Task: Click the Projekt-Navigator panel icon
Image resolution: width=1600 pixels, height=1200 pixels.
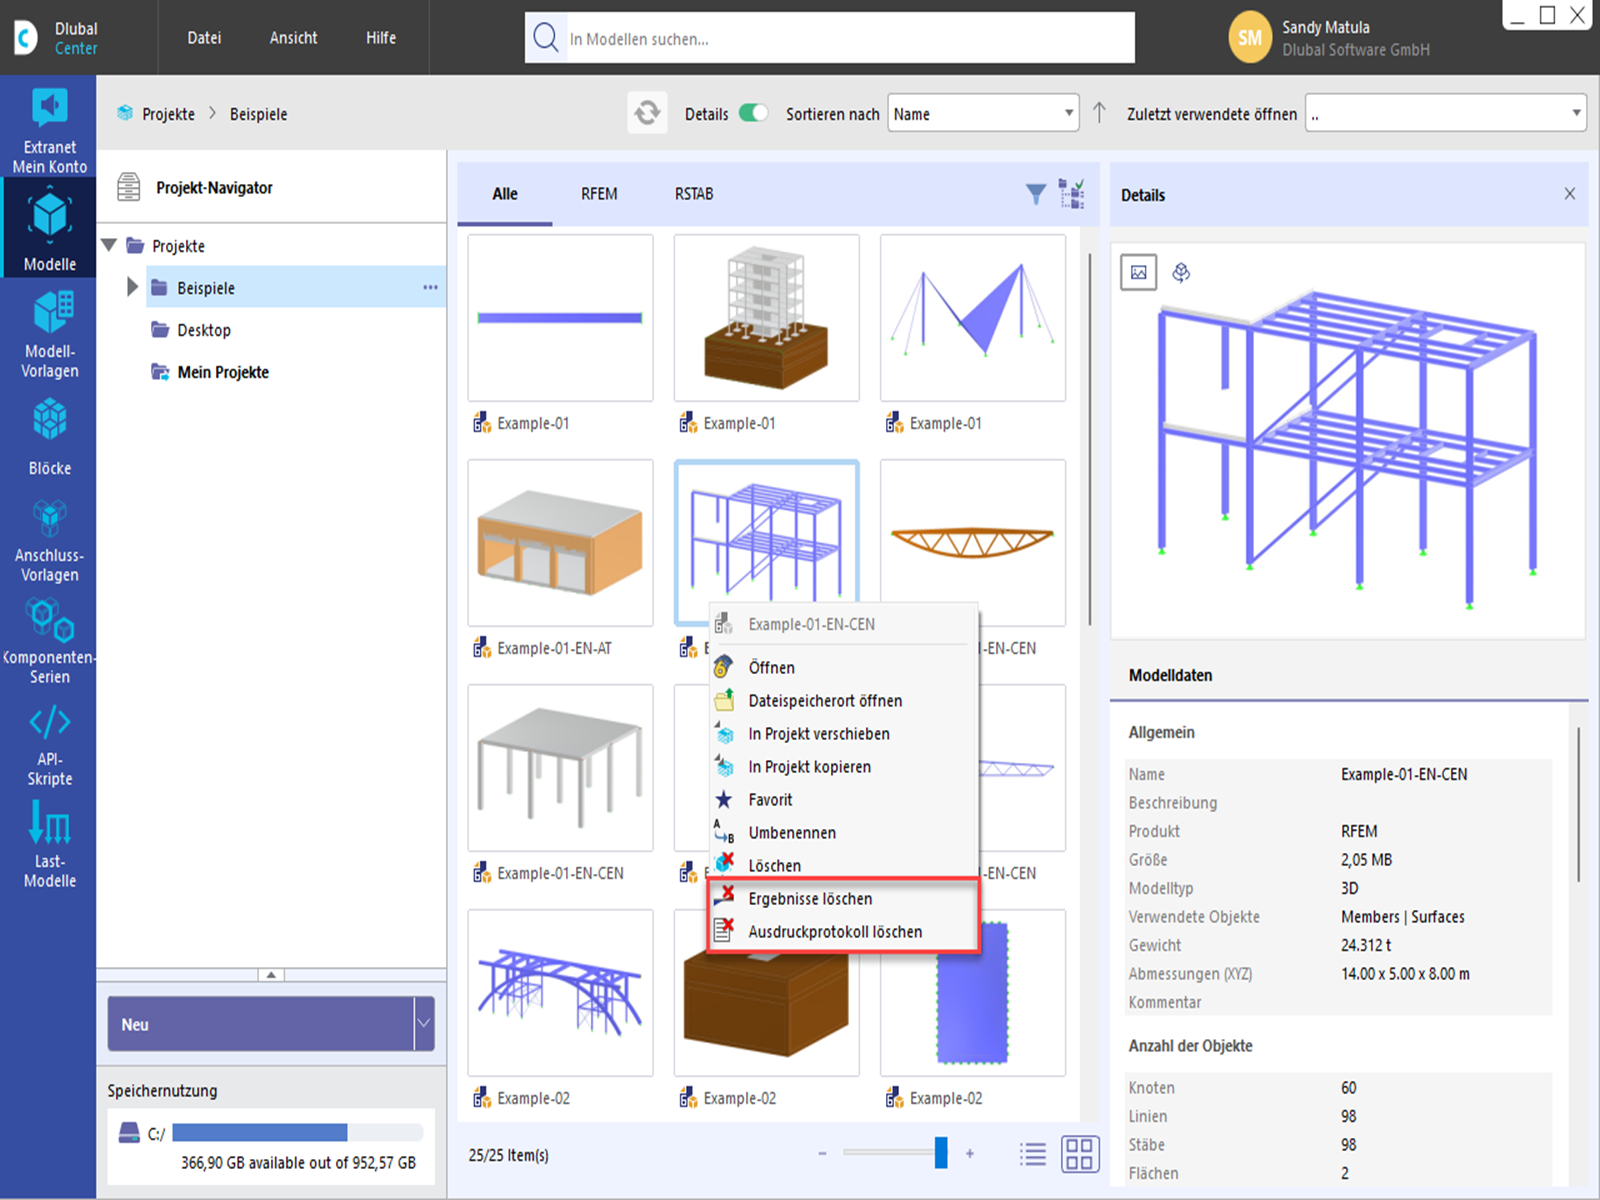Action: tap(129, 187)
